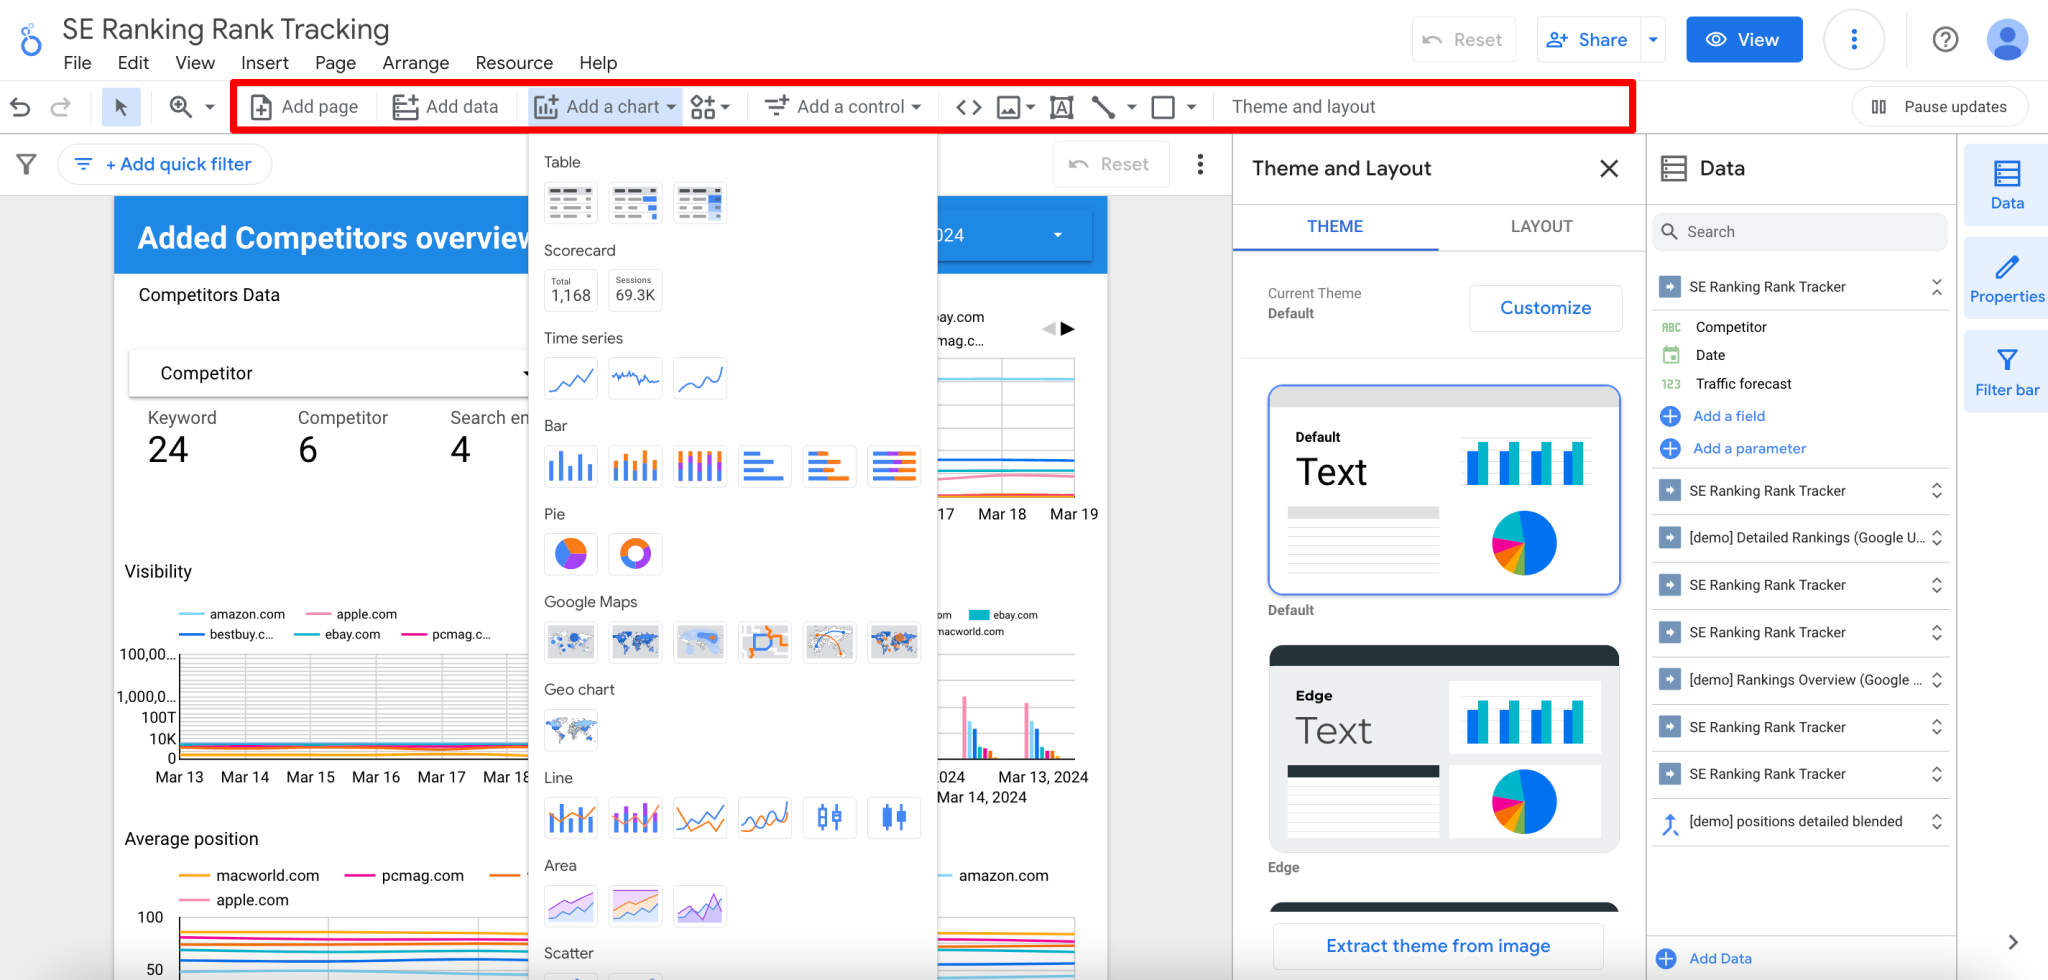This screenshot has width=2048, height=980.
Task: Open the Properties panel on the right
Action: coord(2005,278)
